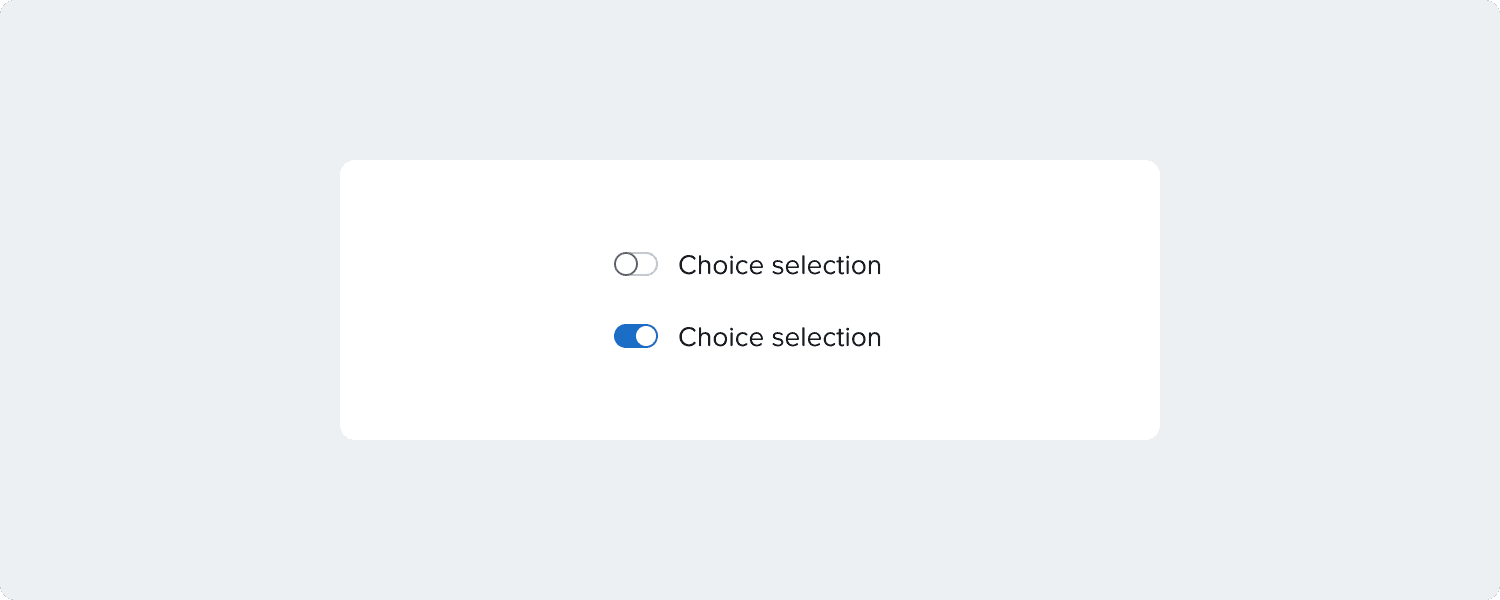The image size is (1500, 600).
Task: Click the white knob inside the blue toggle
Action: pyautogui.click(x=646, y=337)
